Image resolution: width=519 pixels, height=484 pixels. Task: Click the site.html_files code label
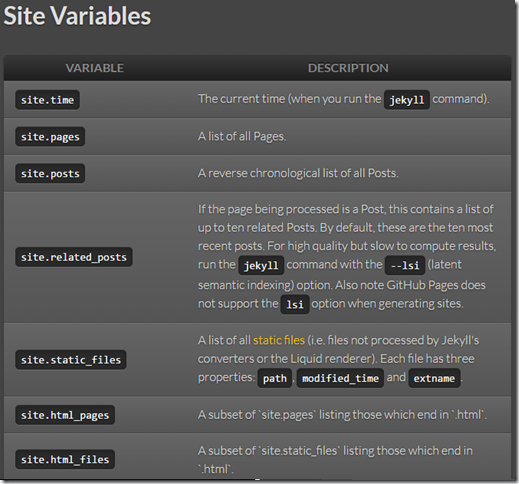(x=65, y=460)
